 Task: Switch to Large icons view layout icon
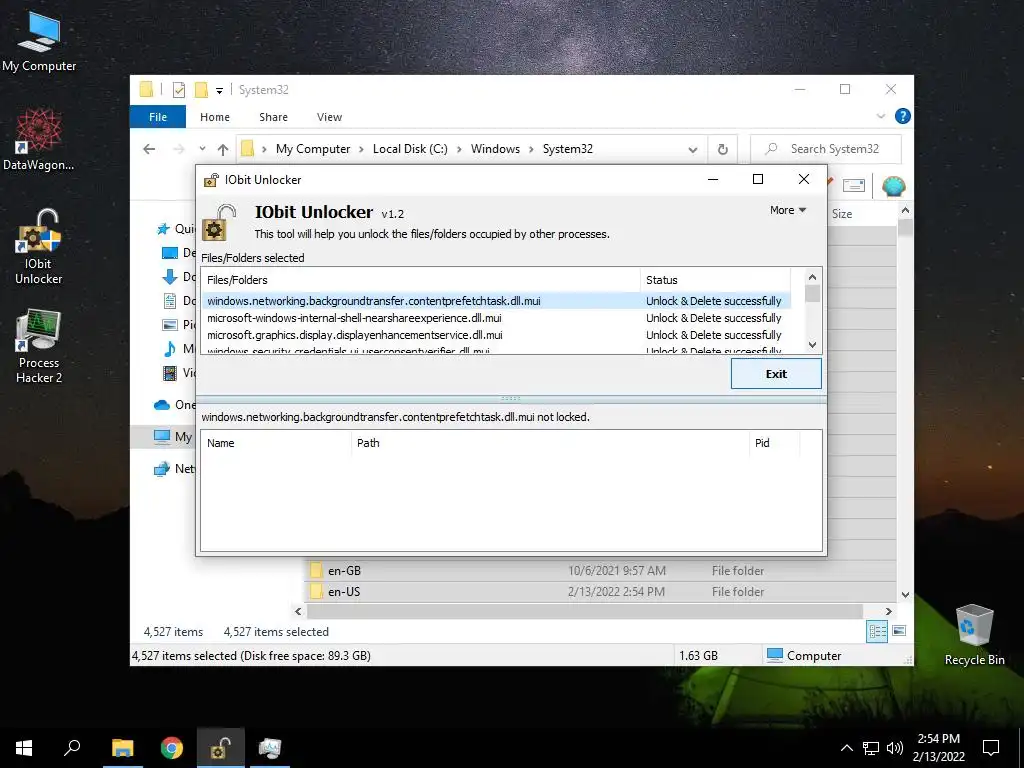click(899, 631)
